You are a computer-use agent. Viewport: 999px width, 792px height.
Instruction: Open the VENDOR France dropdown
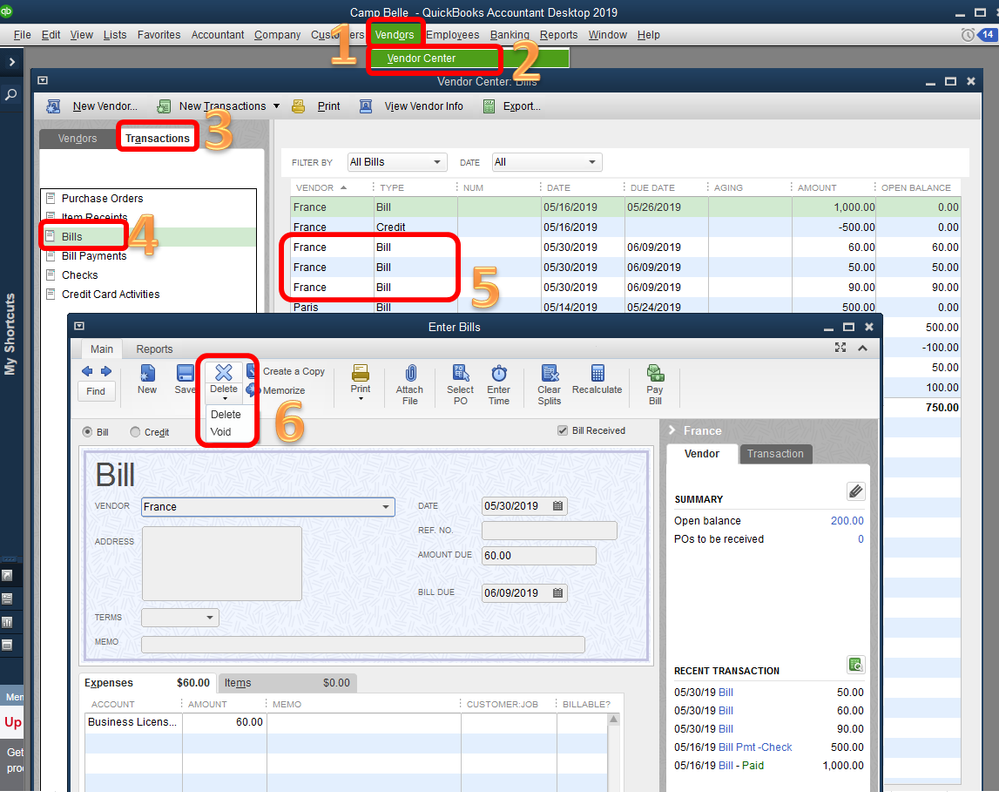(x=268, y=507)
